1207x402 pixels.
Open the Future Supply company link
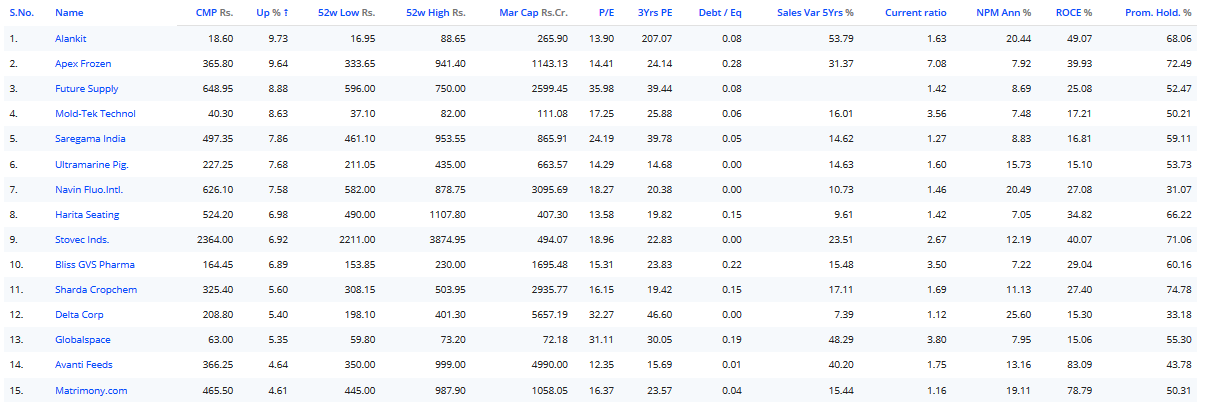click(x=87, y=89)
